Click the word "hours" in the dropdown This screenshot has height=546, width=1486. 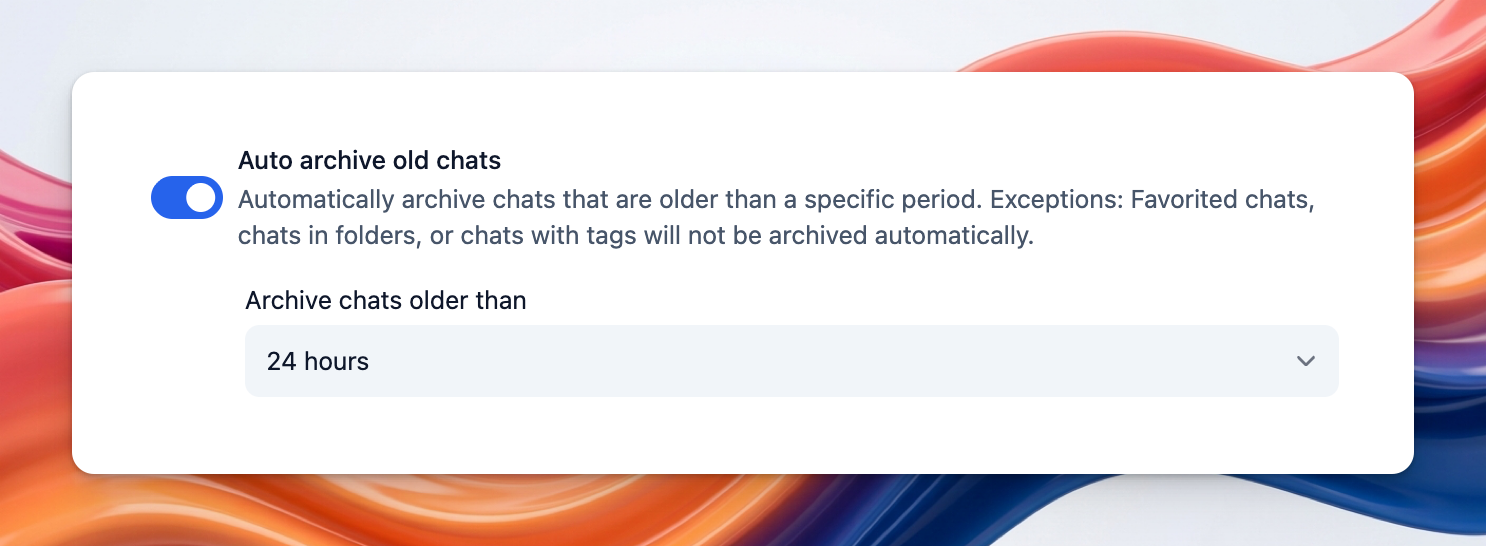(x=337, y=361)
